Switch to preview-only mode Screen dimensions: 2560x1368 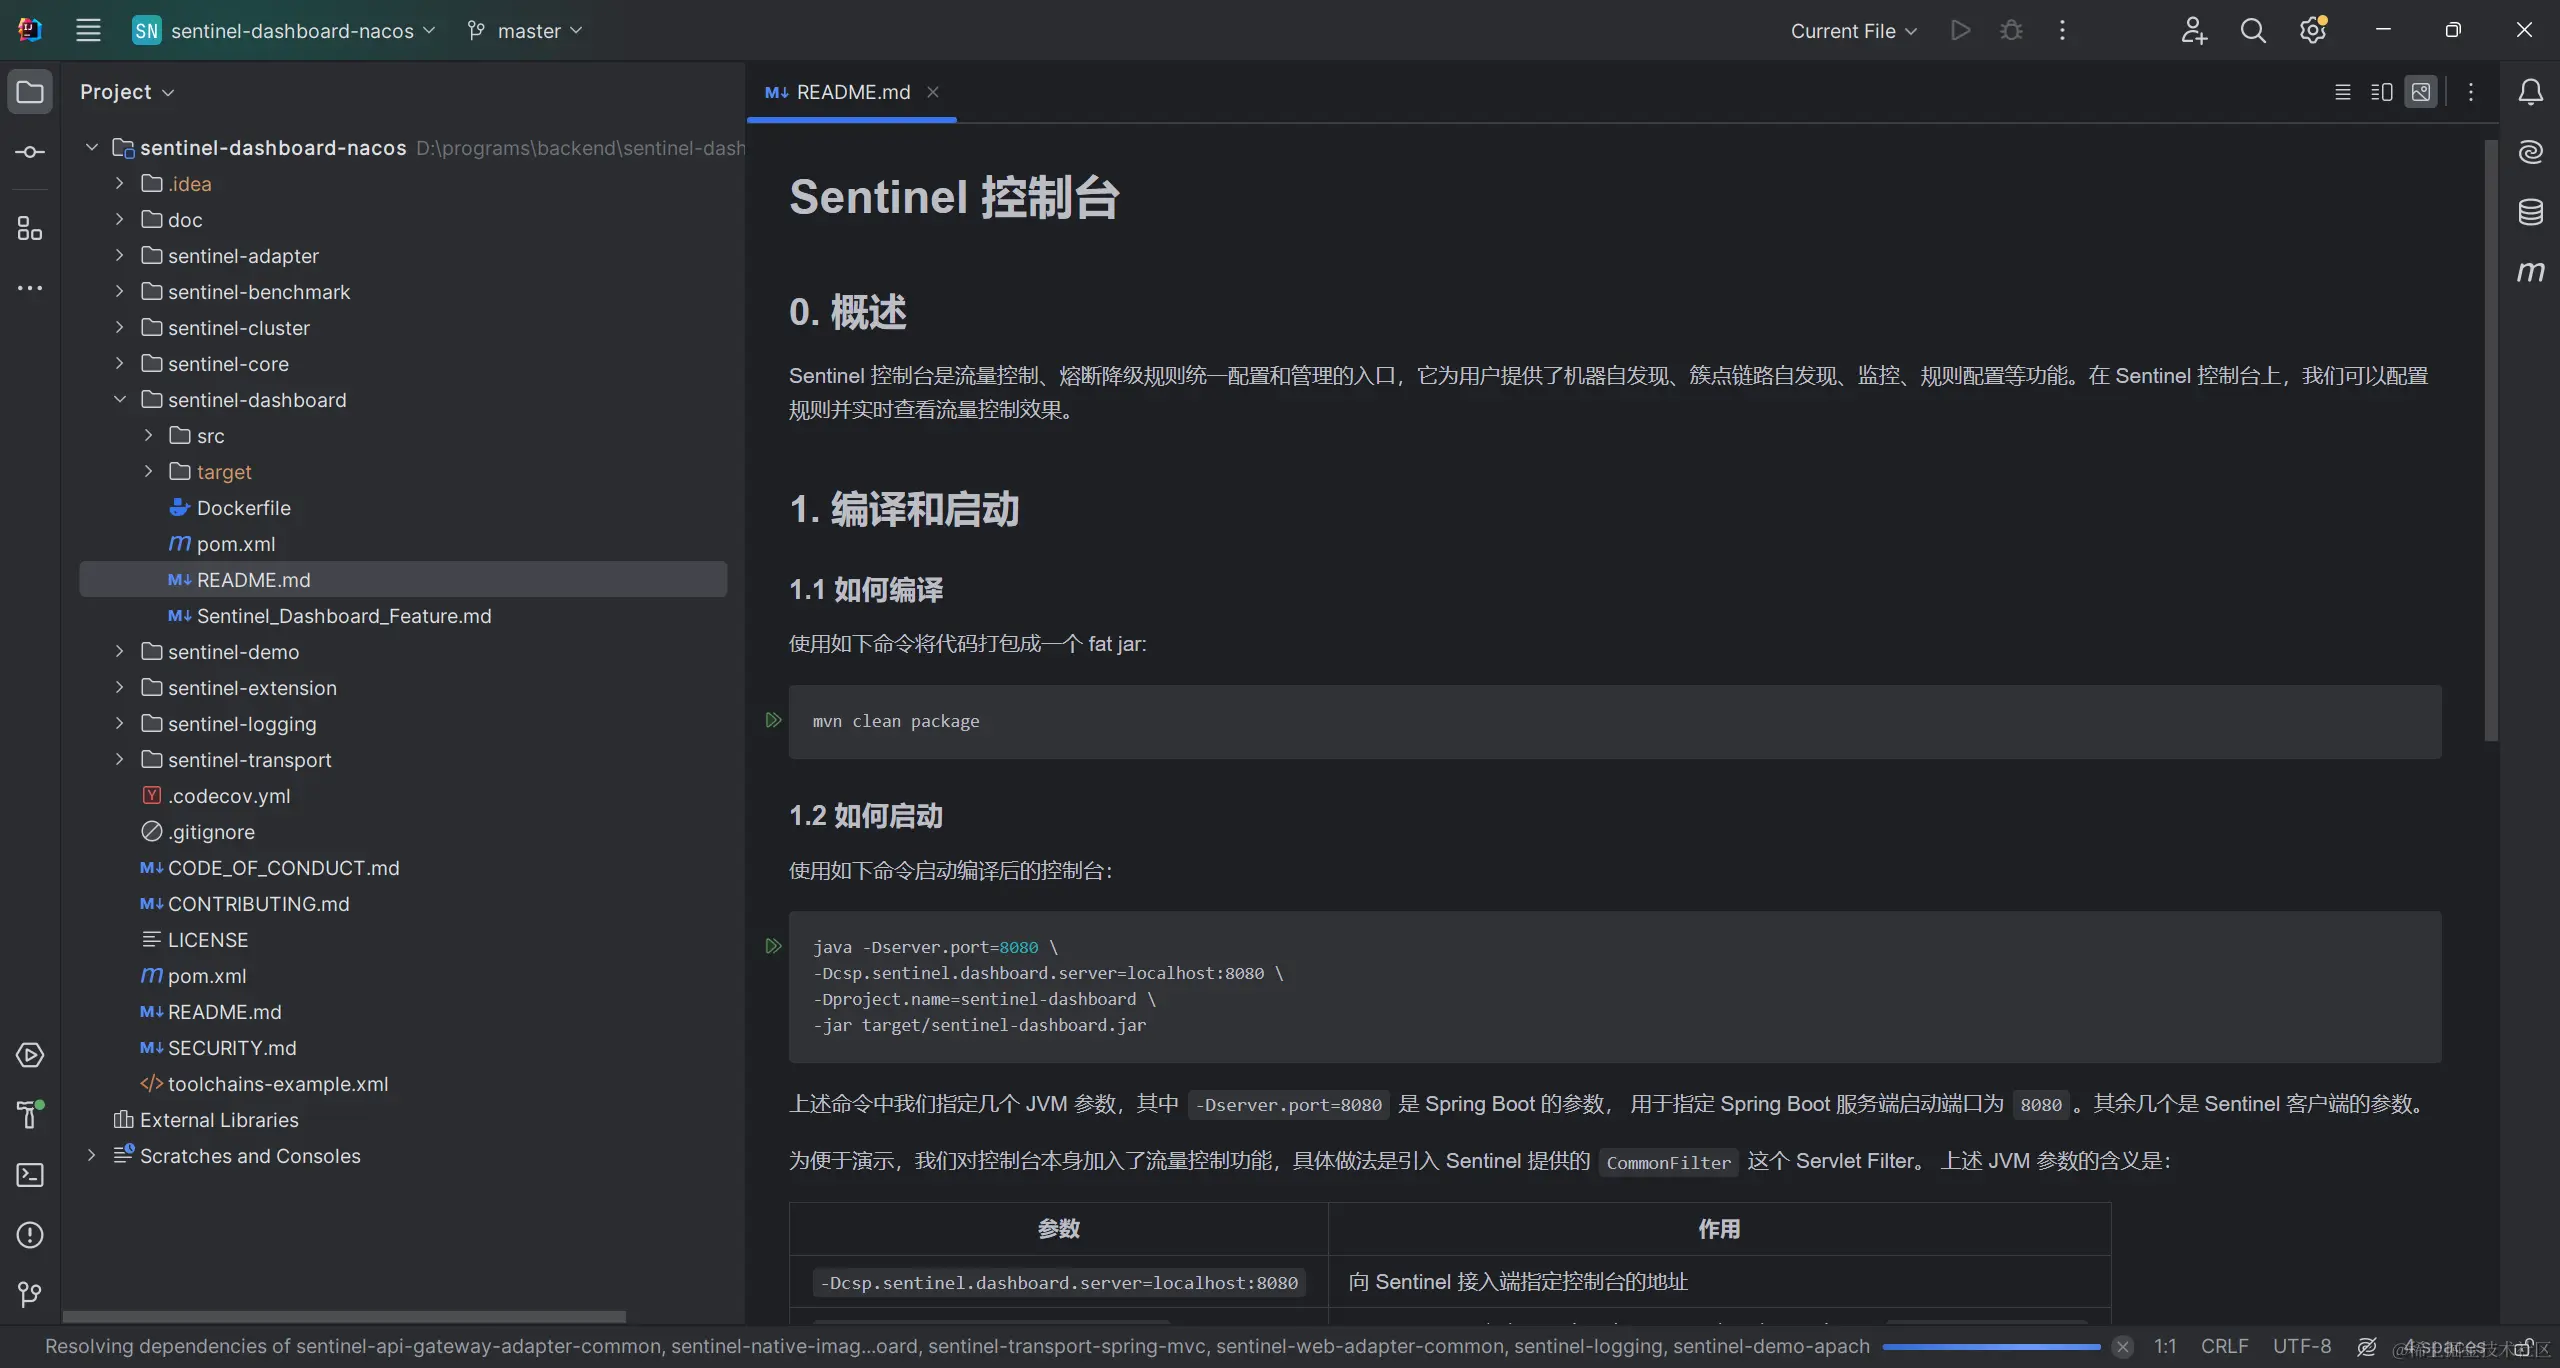click(x=2421, y=92)
